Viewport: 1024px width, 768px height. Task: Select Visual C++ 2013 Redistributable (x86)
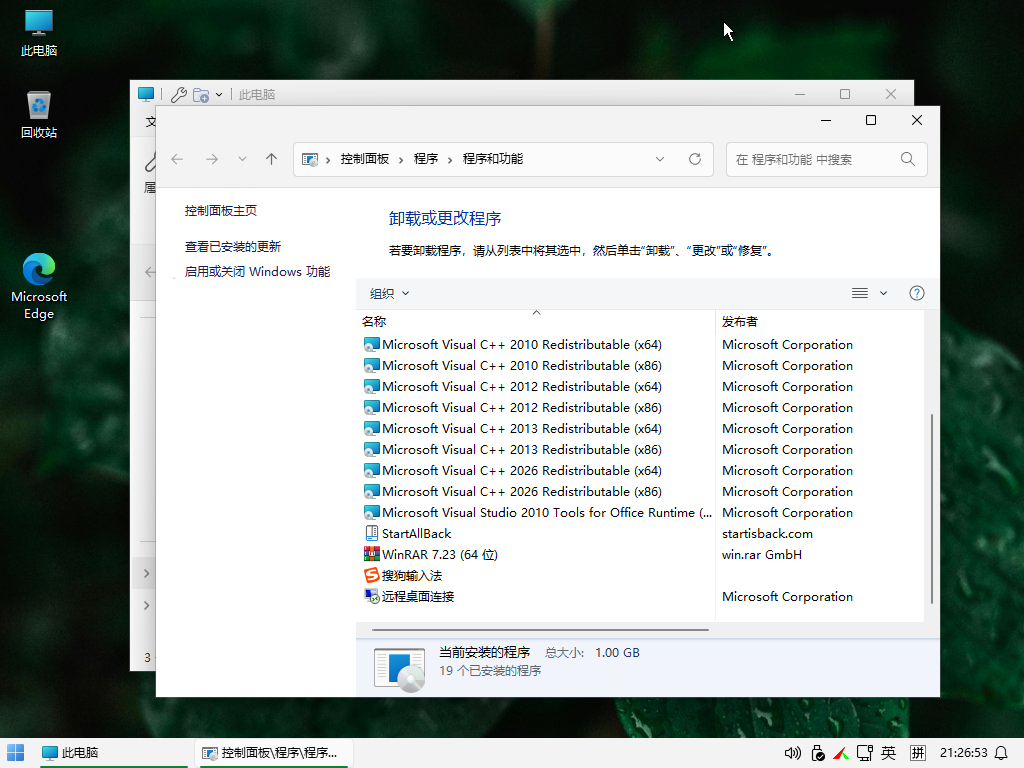click(x=521, y=449)
